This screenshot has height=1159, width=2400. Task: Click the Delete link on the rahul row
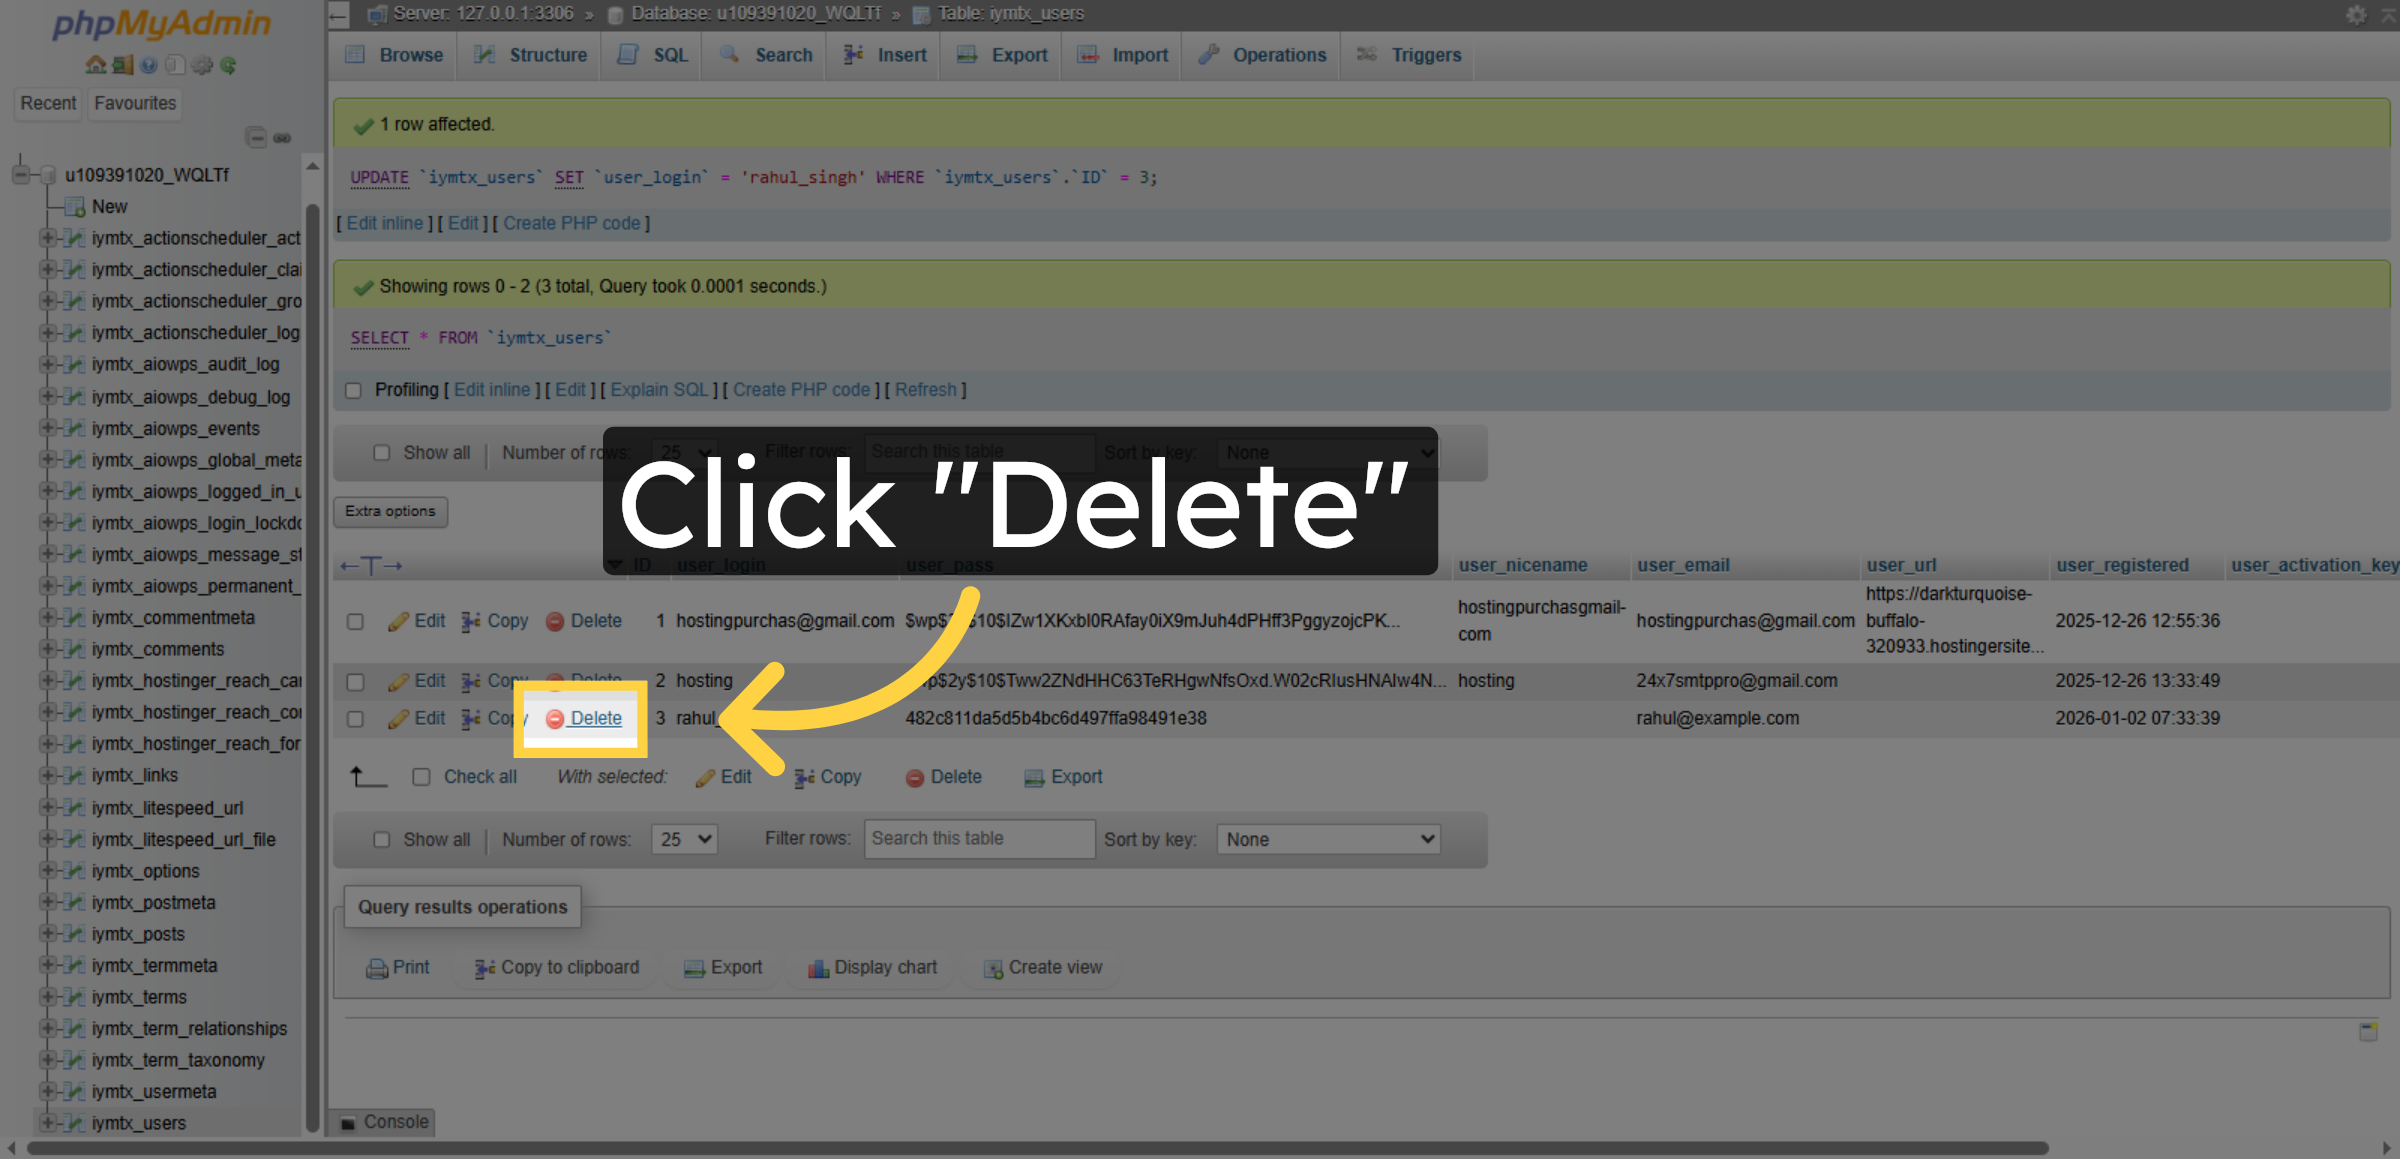coord(595,718)
